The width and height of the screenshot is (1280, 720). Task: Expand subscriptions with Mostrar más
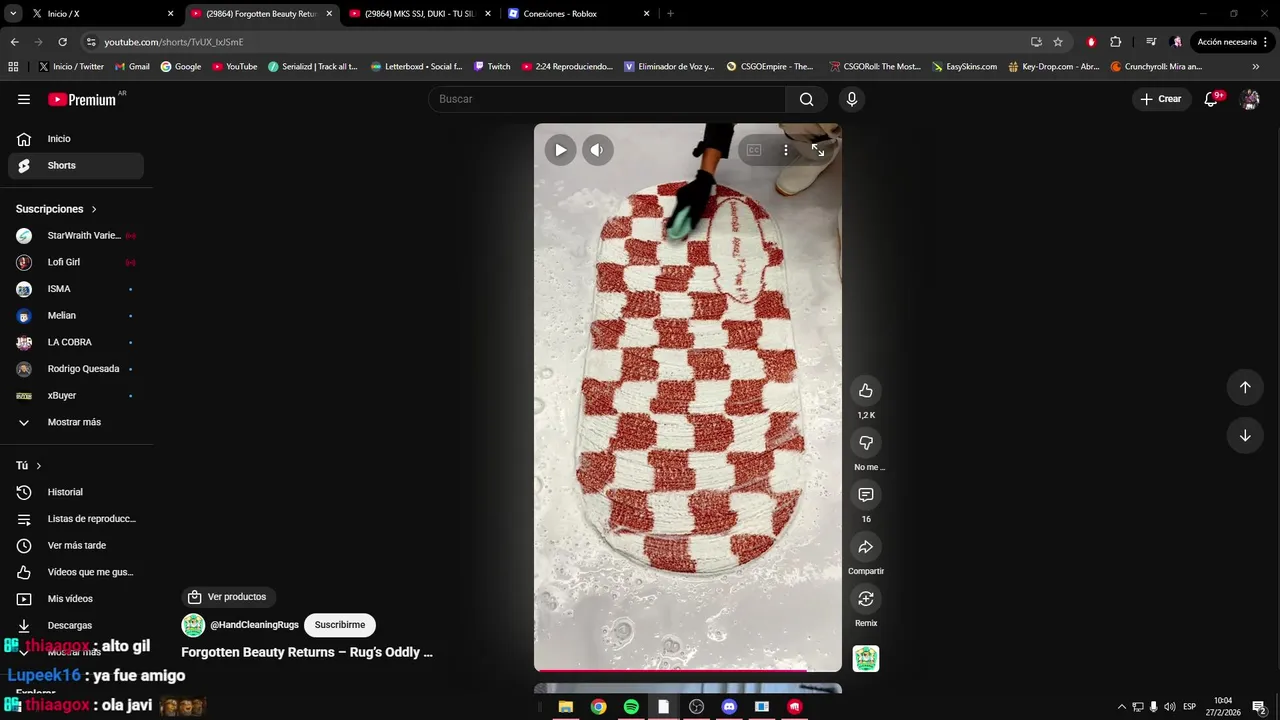pyautogui.click(x=76, y=422)
